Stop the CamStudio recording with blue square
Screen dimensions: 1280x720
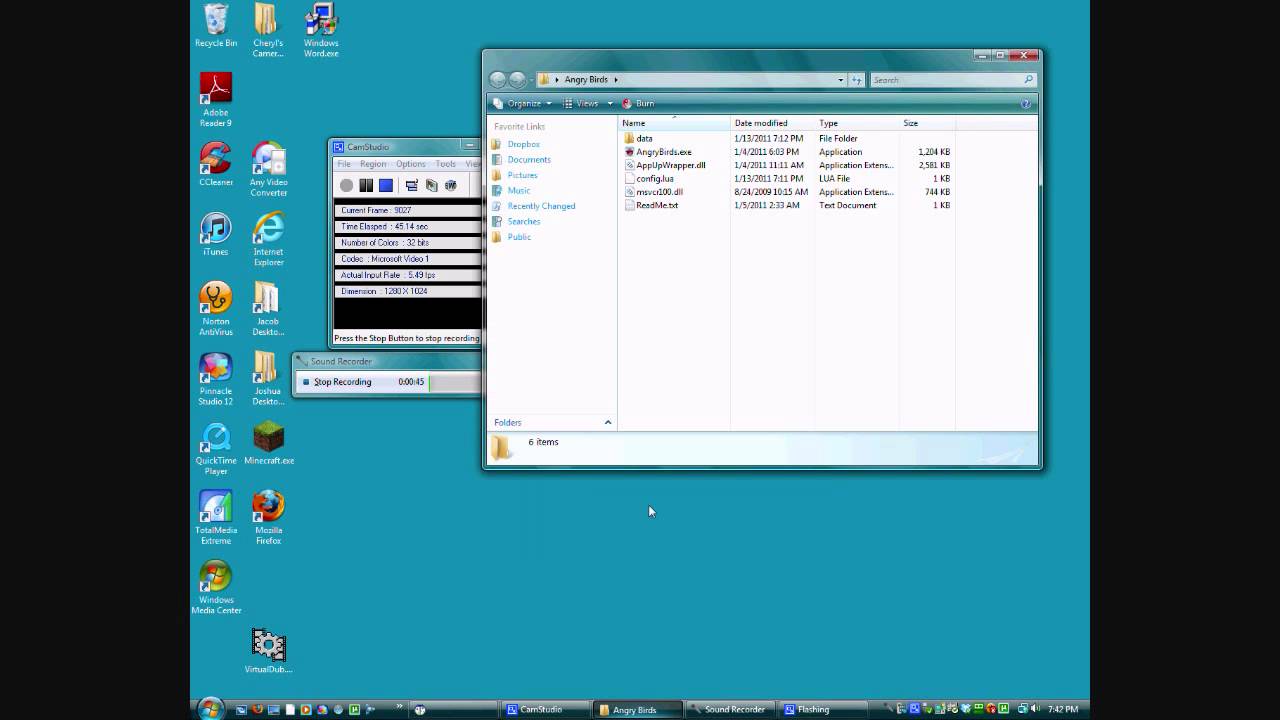386,185
